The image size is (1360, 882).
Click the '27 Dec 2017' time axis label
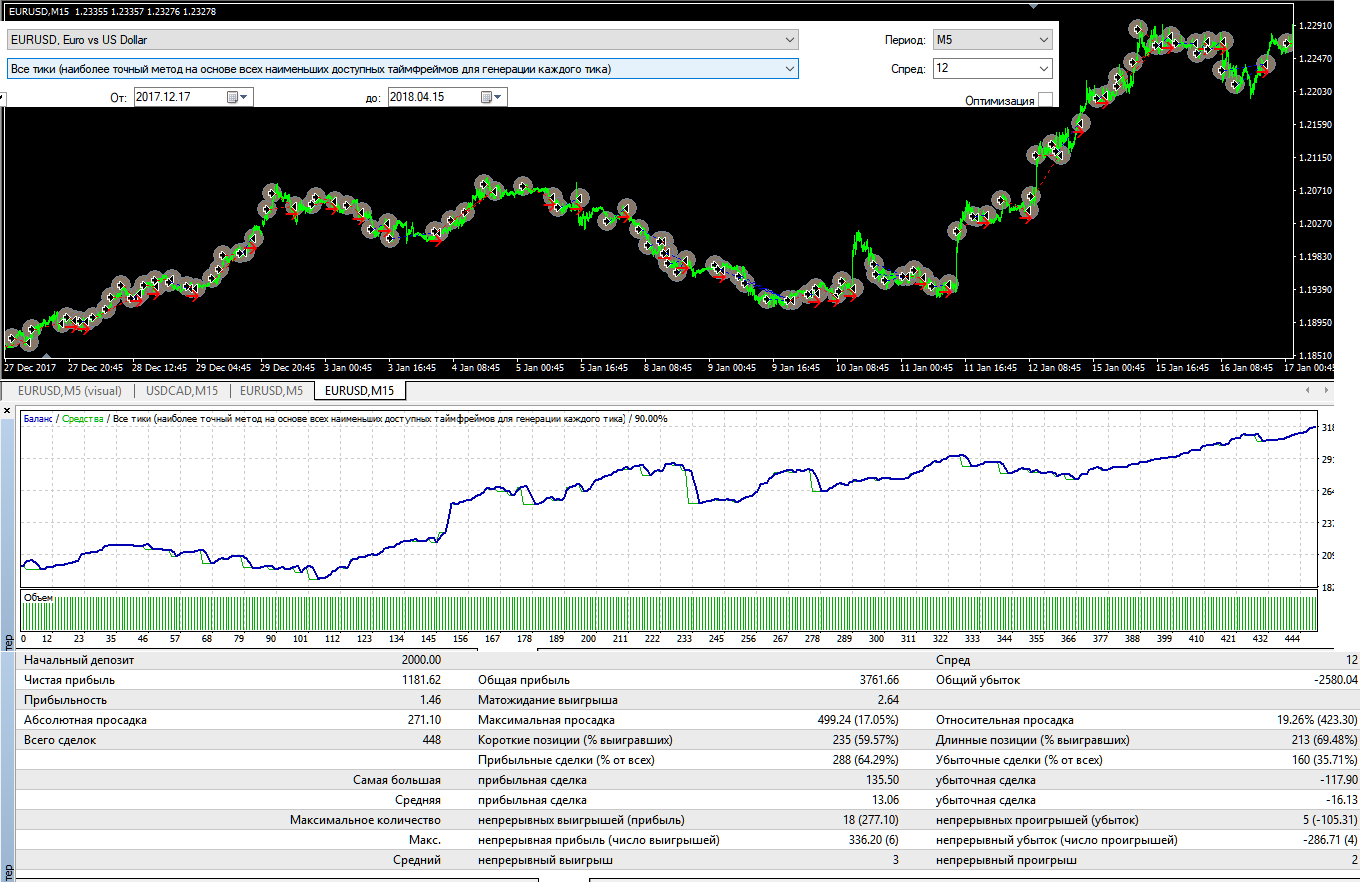30,367
